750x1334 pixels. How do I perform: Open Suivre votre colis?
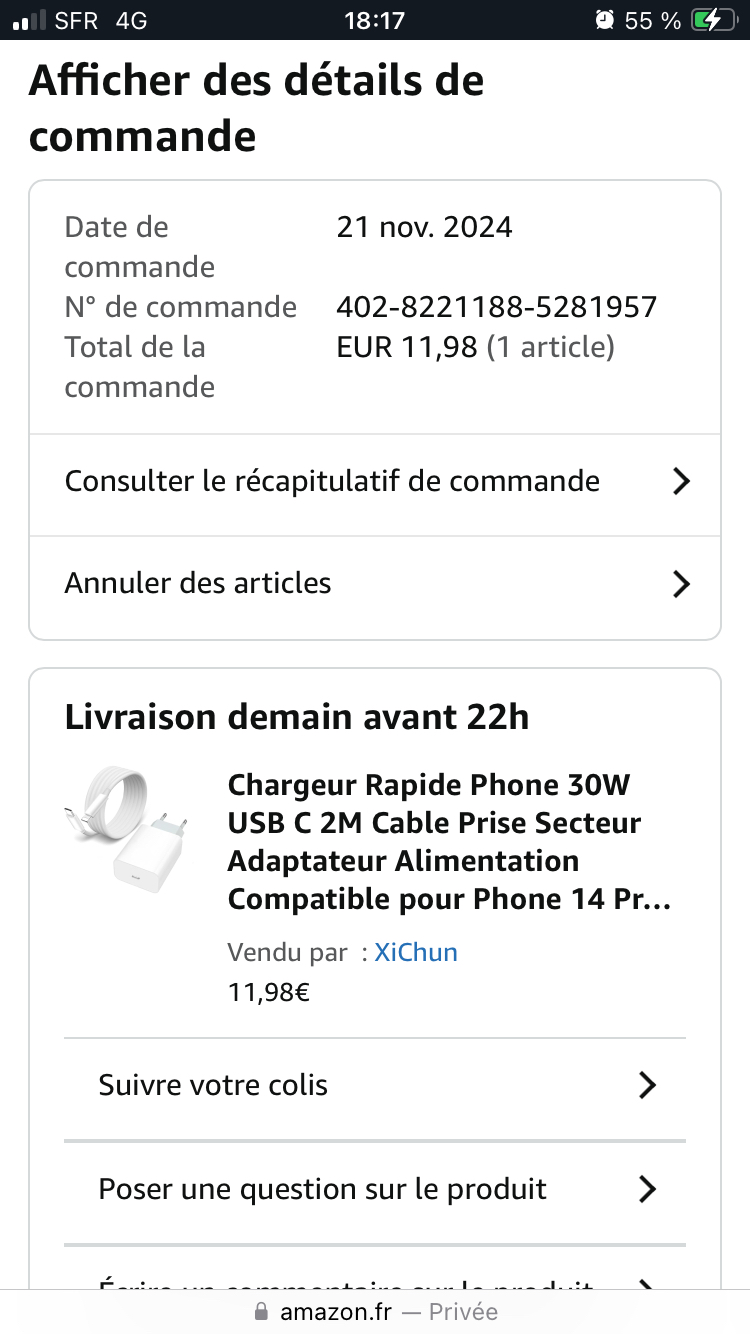point(213,1086)
